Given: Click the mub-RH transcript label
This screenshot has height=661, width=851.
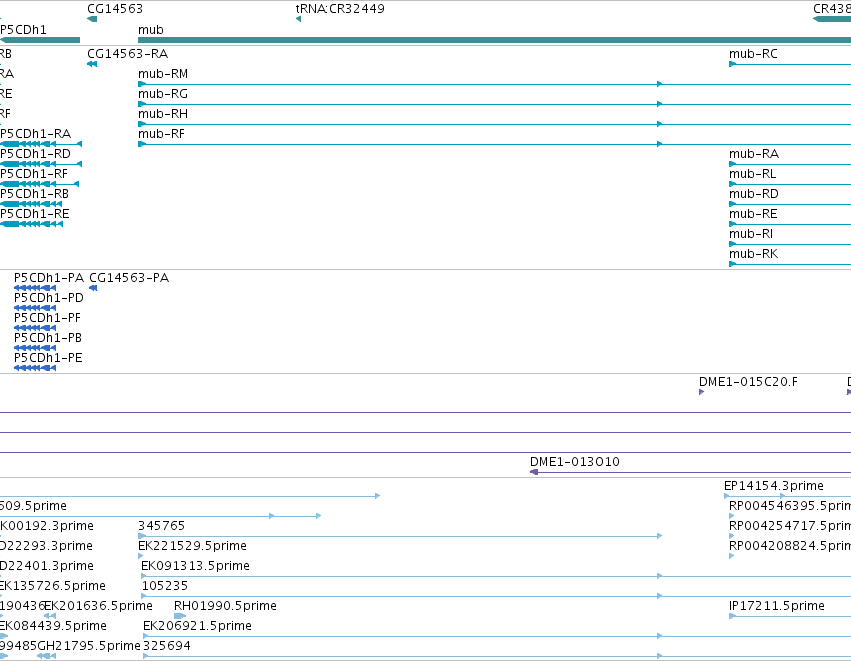Looking at the screenshot, I should pos(163,114).
